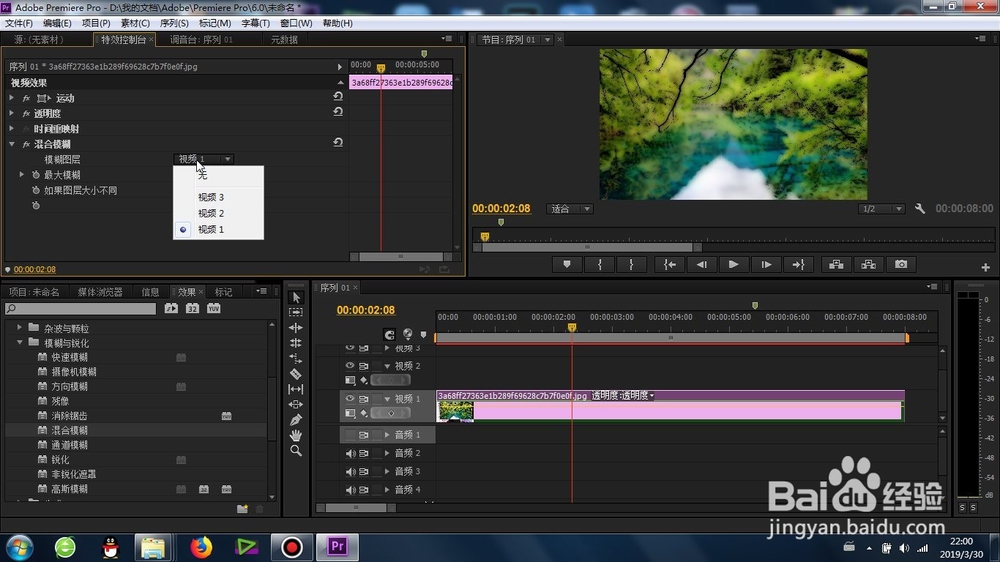Switch to the 调音台 tab
The height and width of the screenshot is (562, 1000).
202,40
